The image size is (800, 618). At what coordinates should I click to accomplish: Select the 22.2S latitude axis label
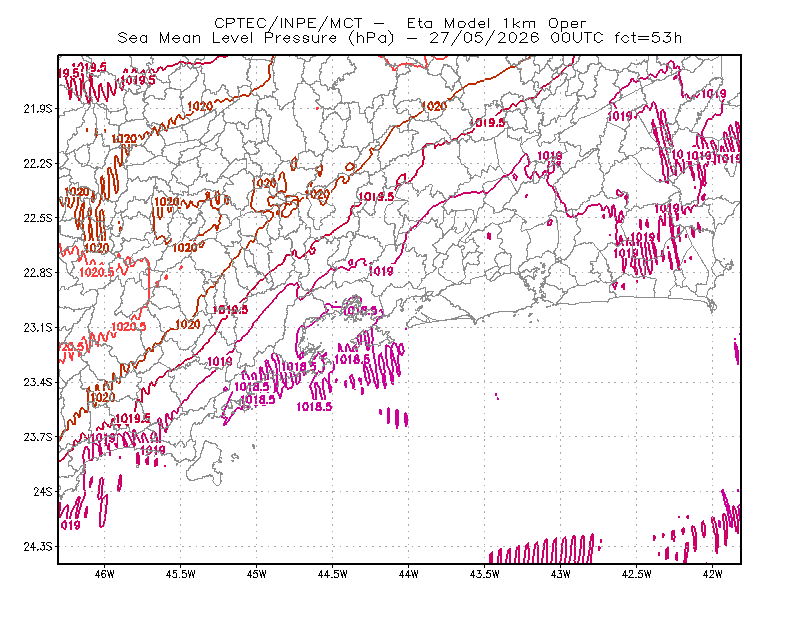(38, 163)
